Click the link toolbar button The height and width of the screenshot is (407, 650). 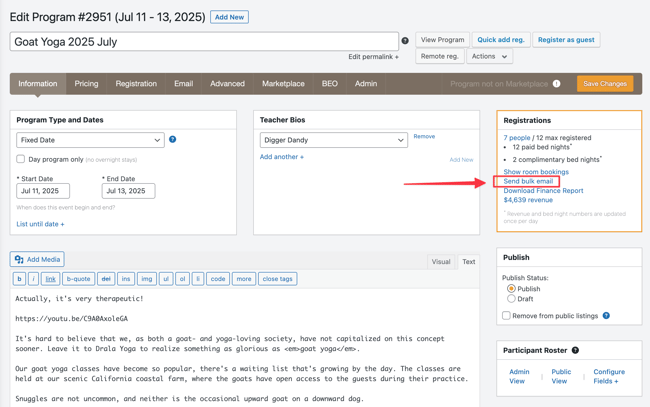pos(50,279)
